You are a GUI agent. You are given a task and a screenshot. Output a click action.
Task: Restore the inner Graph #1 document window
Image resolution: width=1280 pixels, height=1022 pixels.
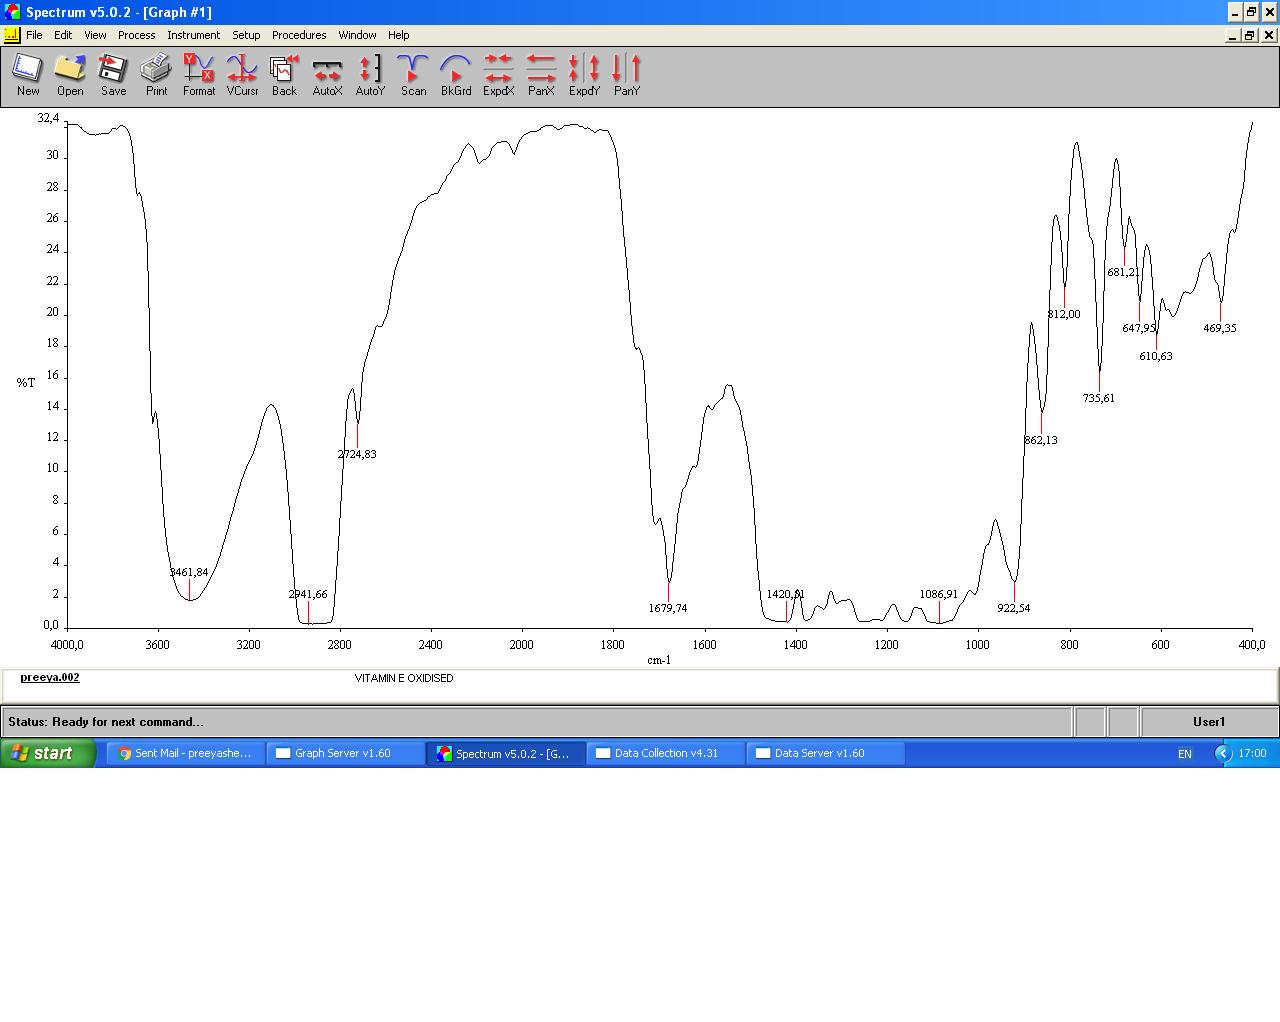click(x=1250, y=35)
